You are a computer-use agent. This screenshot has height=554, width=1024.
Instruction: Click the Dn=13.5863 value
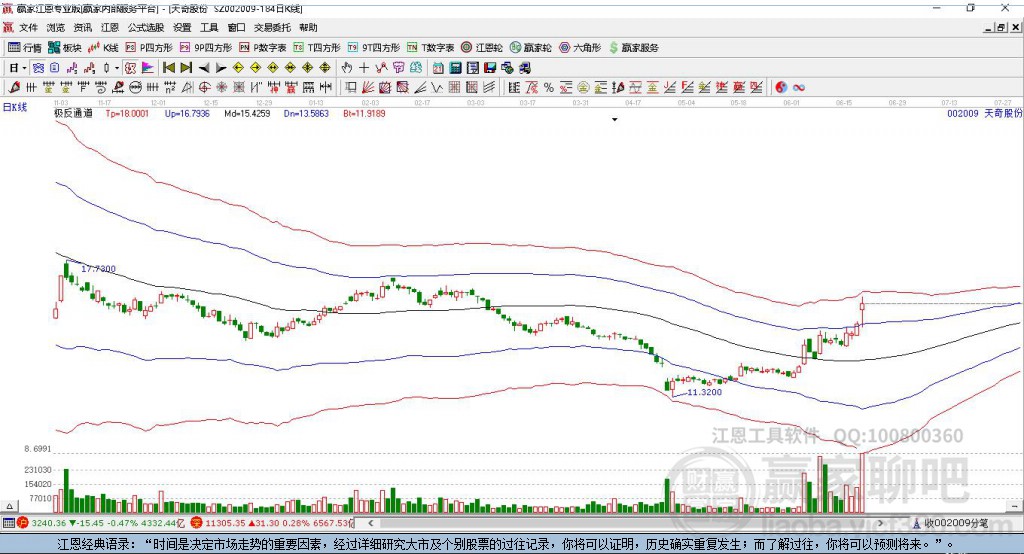(x=306, y=114)
